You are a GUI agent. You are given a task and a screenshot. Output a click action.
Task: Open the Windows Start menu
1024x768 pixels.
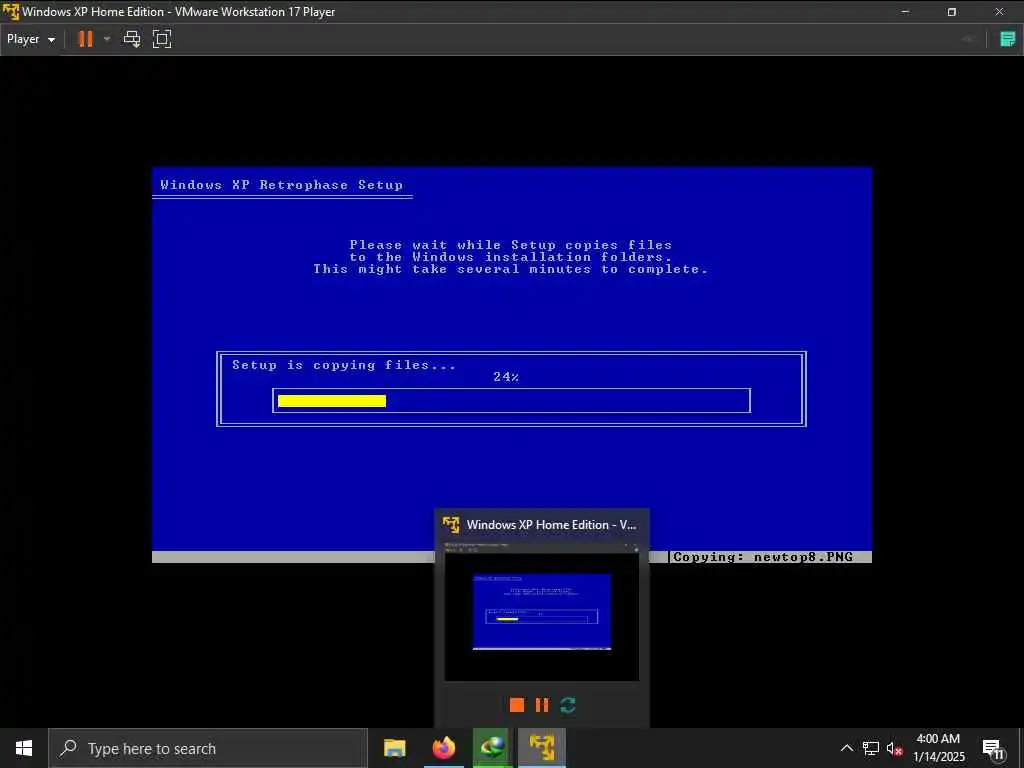pos(24,748)
